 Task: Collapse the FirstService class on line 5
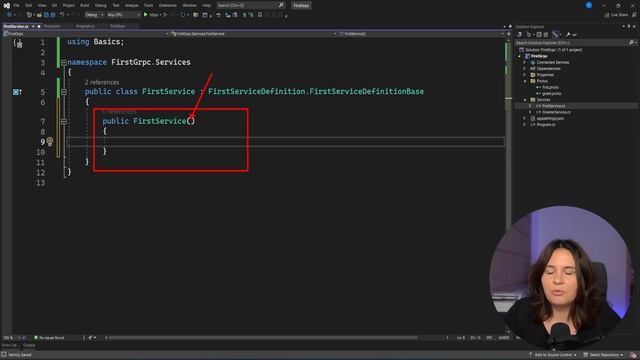[x=64, y=92]
